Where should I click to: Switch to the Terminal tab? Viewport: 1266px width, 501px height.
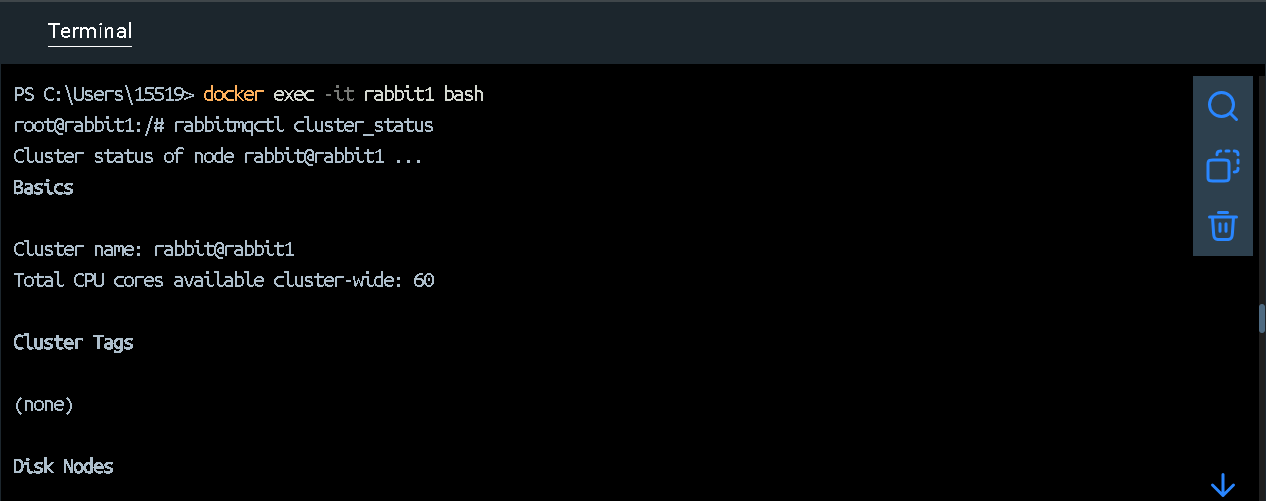tap(90, 32)
